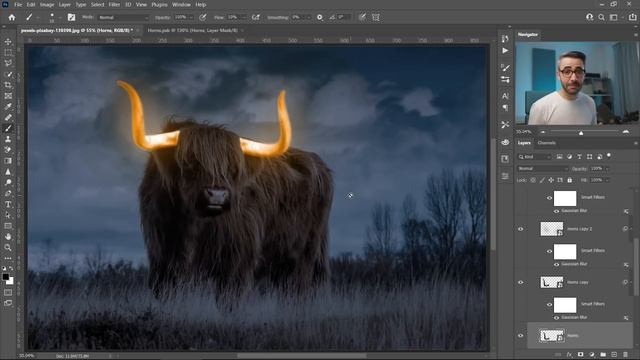Image resolution: width=640 pixels, height=360 pixels.
Task: Delete layer using the trash icon
Action: 625,354
